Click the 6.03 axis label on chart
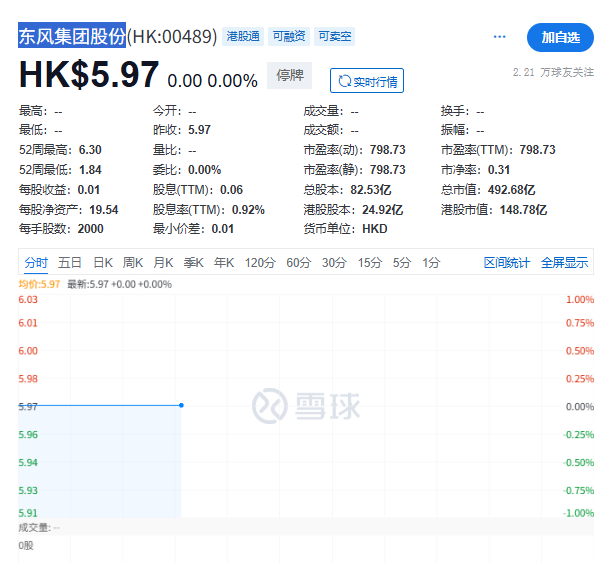This screenshot has height=563, width=602. click(28, 300)
